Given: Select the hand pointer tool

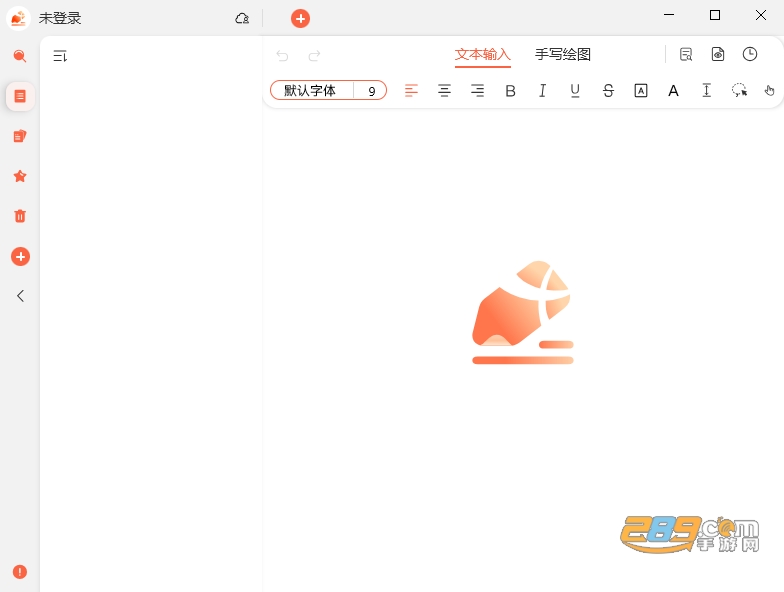Looking at the screenshot, I should click(770, 90).
